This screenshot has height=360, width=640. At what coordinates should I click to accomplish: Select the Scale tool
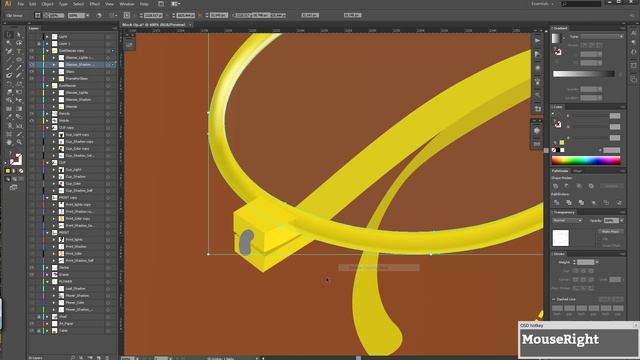click(x=19, y=84)
